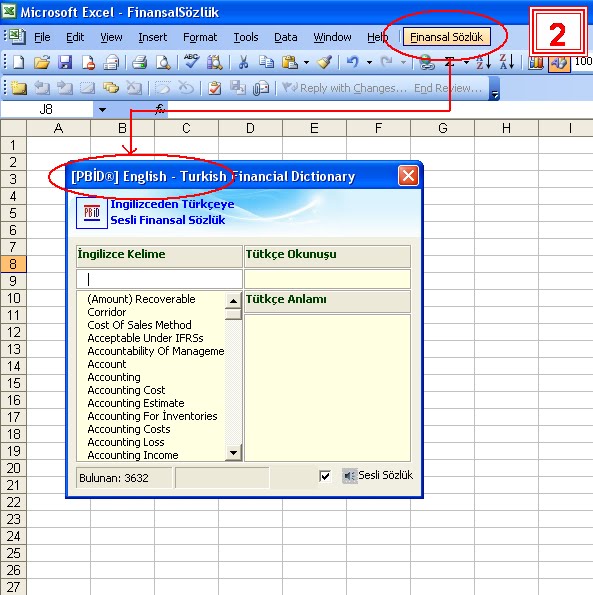Click the New Comment note icon
The width and height of the screenshot is (593, 595).
pos(19,88)
